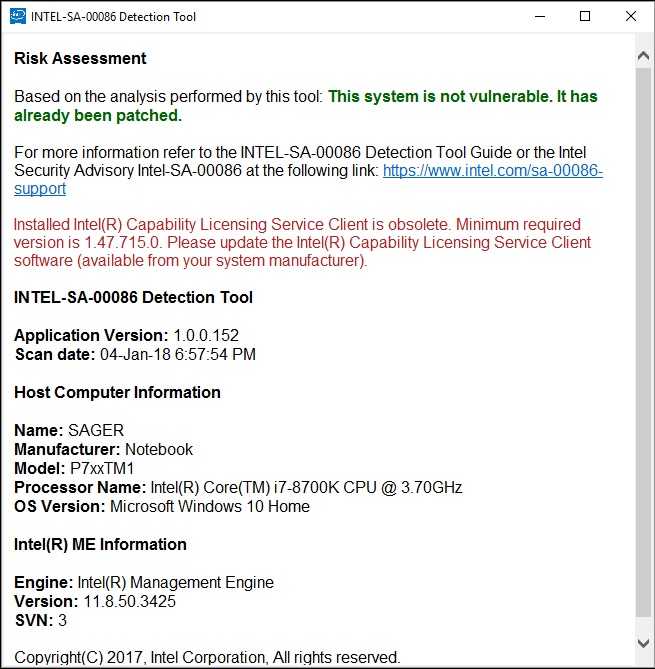Maximize the Detection Tool window
The image size is (655, 669).
point(585,17)
